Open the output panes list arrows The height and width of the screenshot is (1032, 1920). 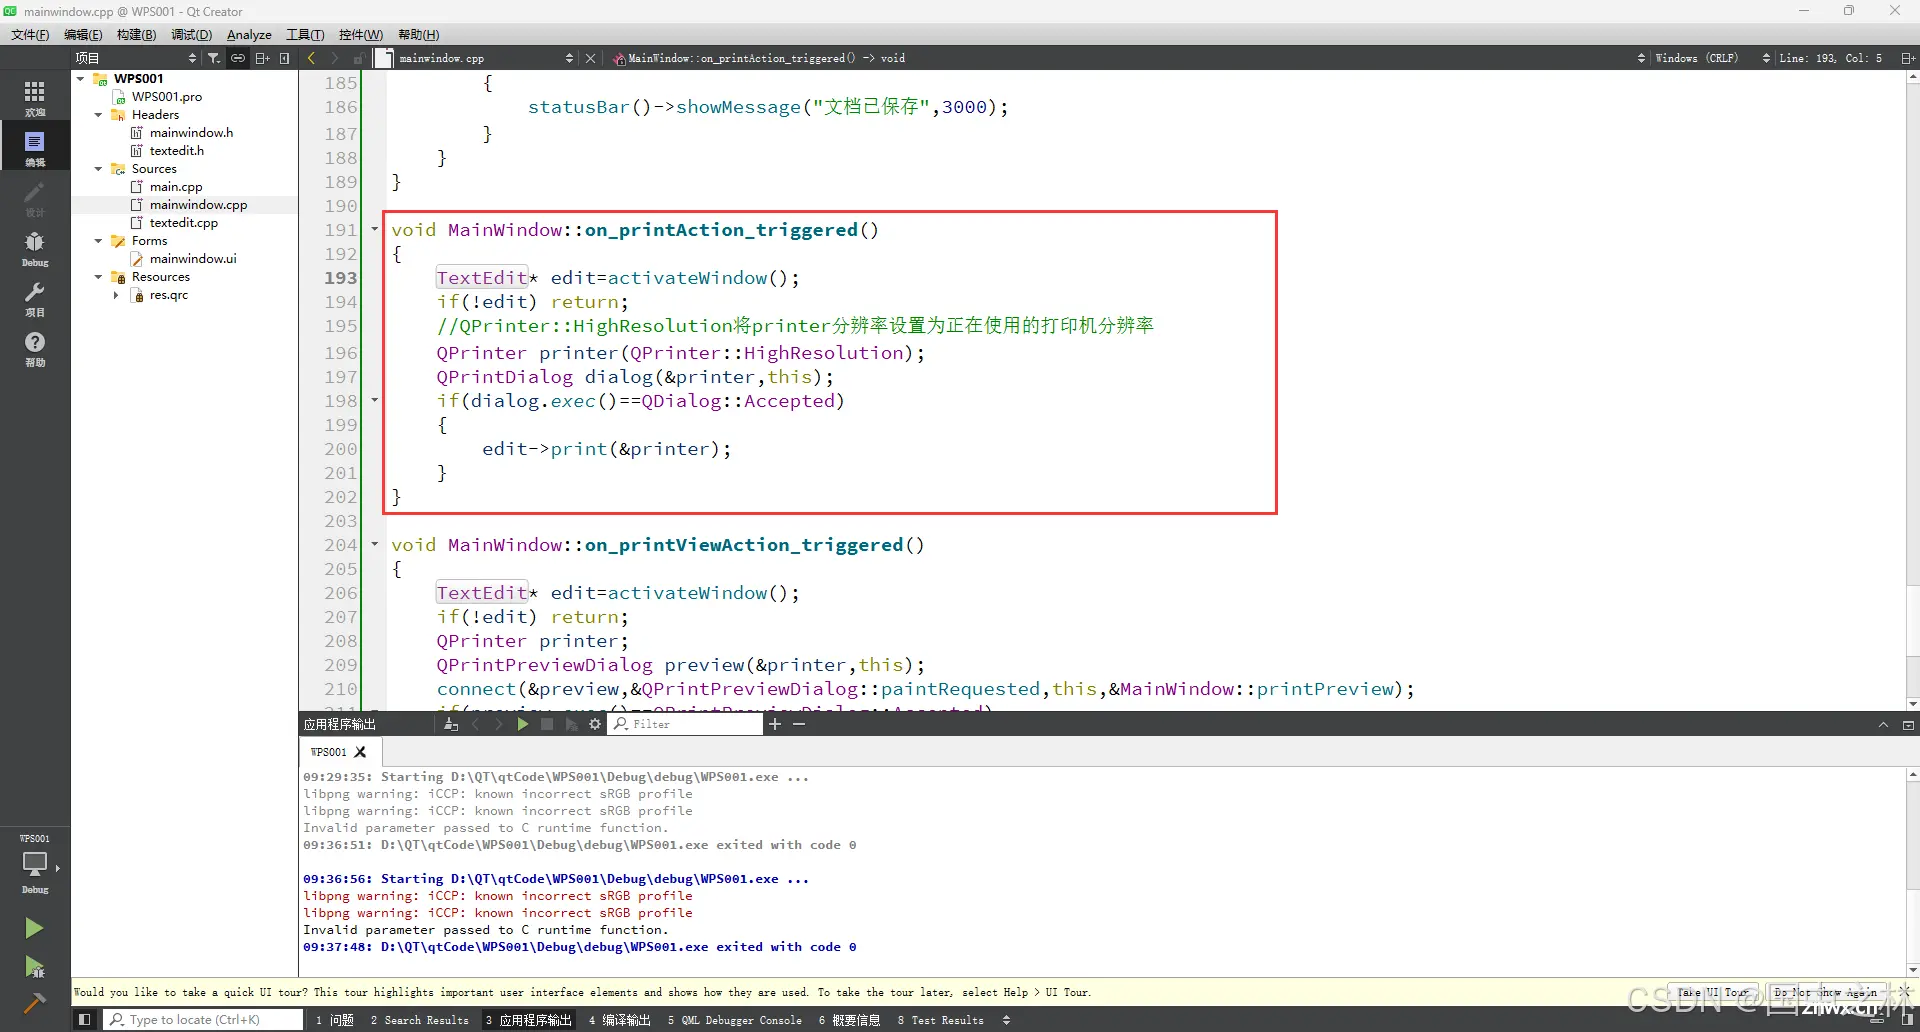[x=1006, y=1020]
